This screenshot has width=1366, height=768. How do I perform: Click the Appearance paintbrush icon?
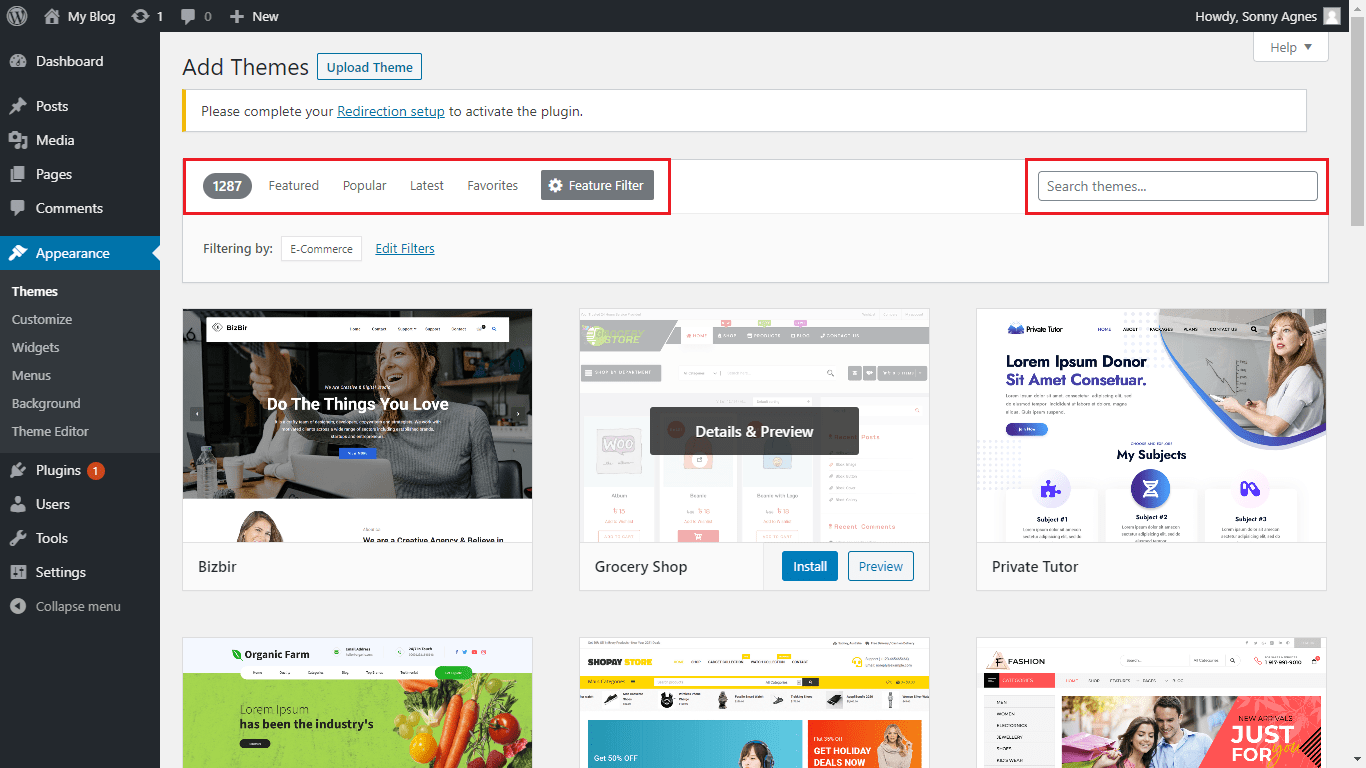[x=18, y=253]
